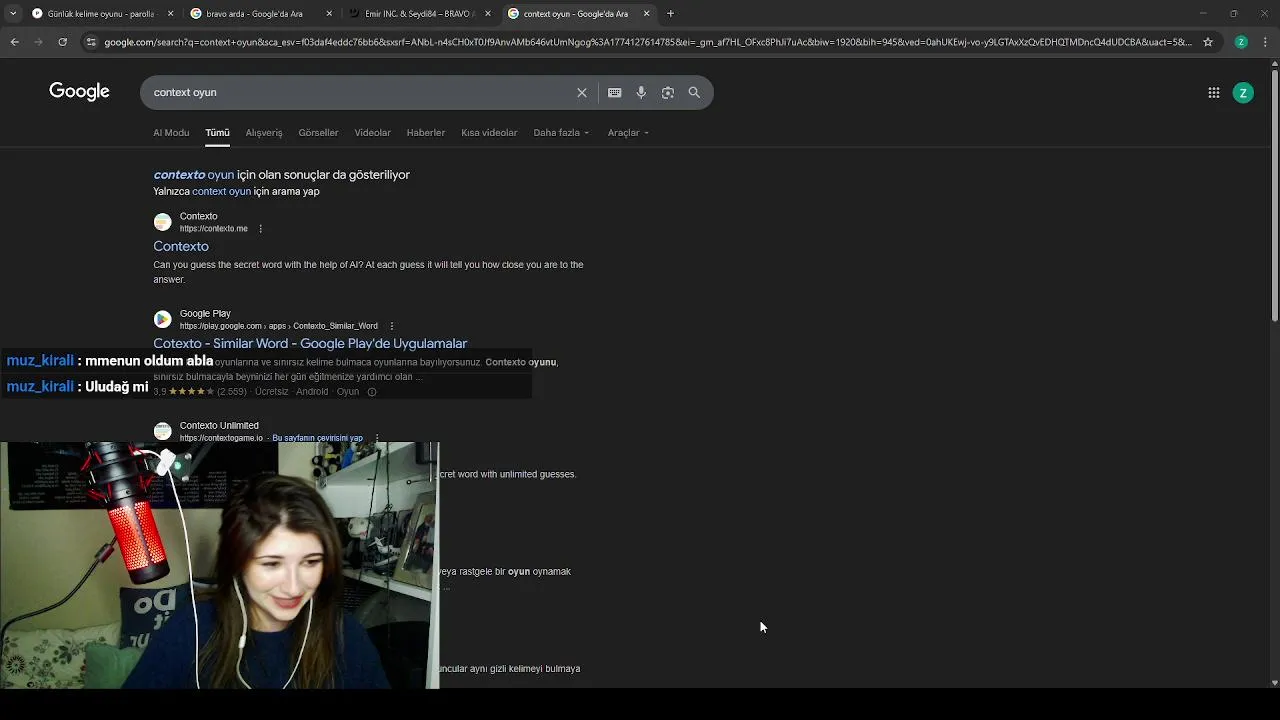Screen dimensions: 1280x720
Task: Go to the Google logo homepage
Action: (79, 92)
